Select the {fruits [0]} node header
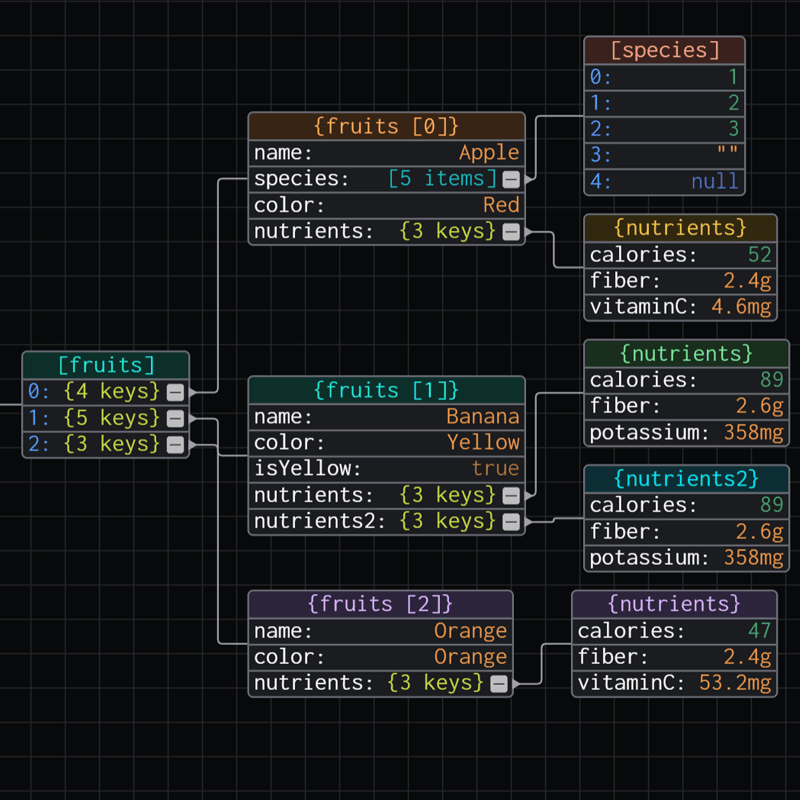Screen dimensions: 800x800 (x=386, y=125)
